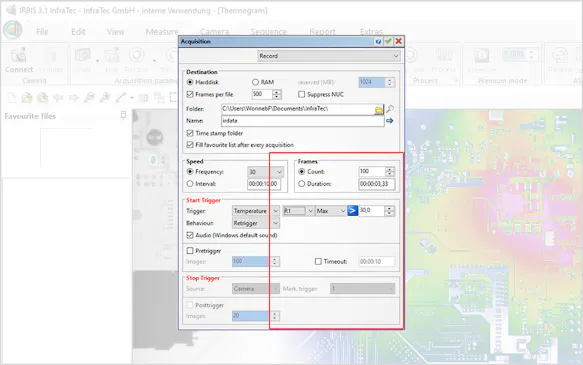583x365 pixels.
Task: Open the File menu
Action: (x=42, y=32)
